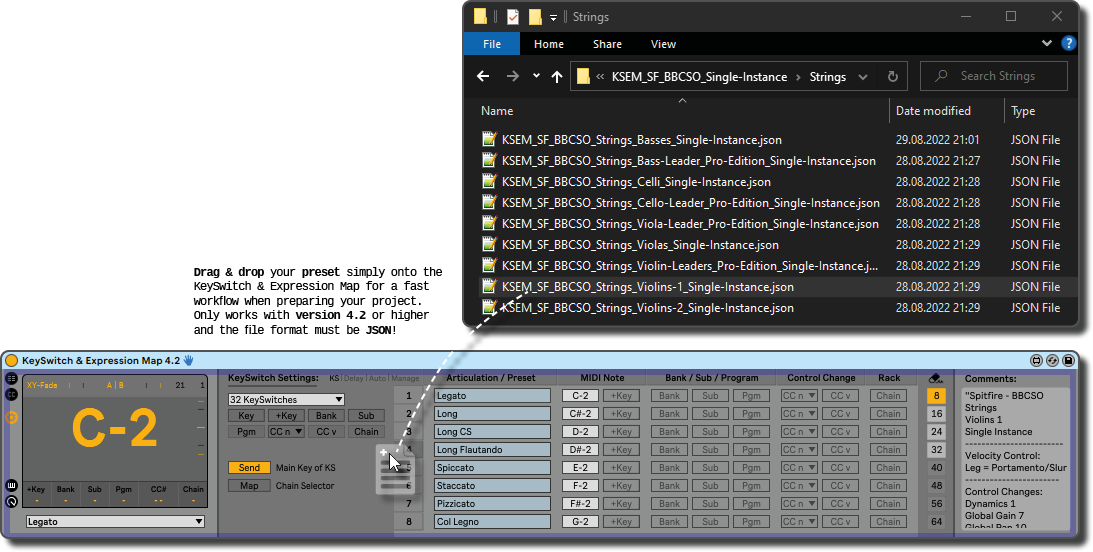This screenshot has height=552, width=1093.
Task: Open the 32 KeySwitches dropdown
Action: click(286, 399)
